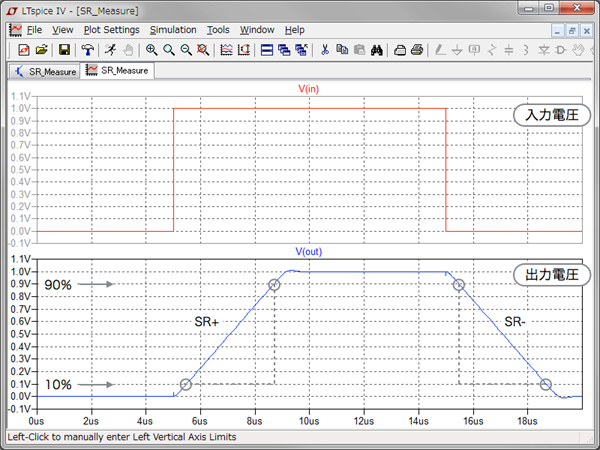Click the Tile windows horizontally icon
This screenshot has width=600, height=450.
(x=267, y=49)
